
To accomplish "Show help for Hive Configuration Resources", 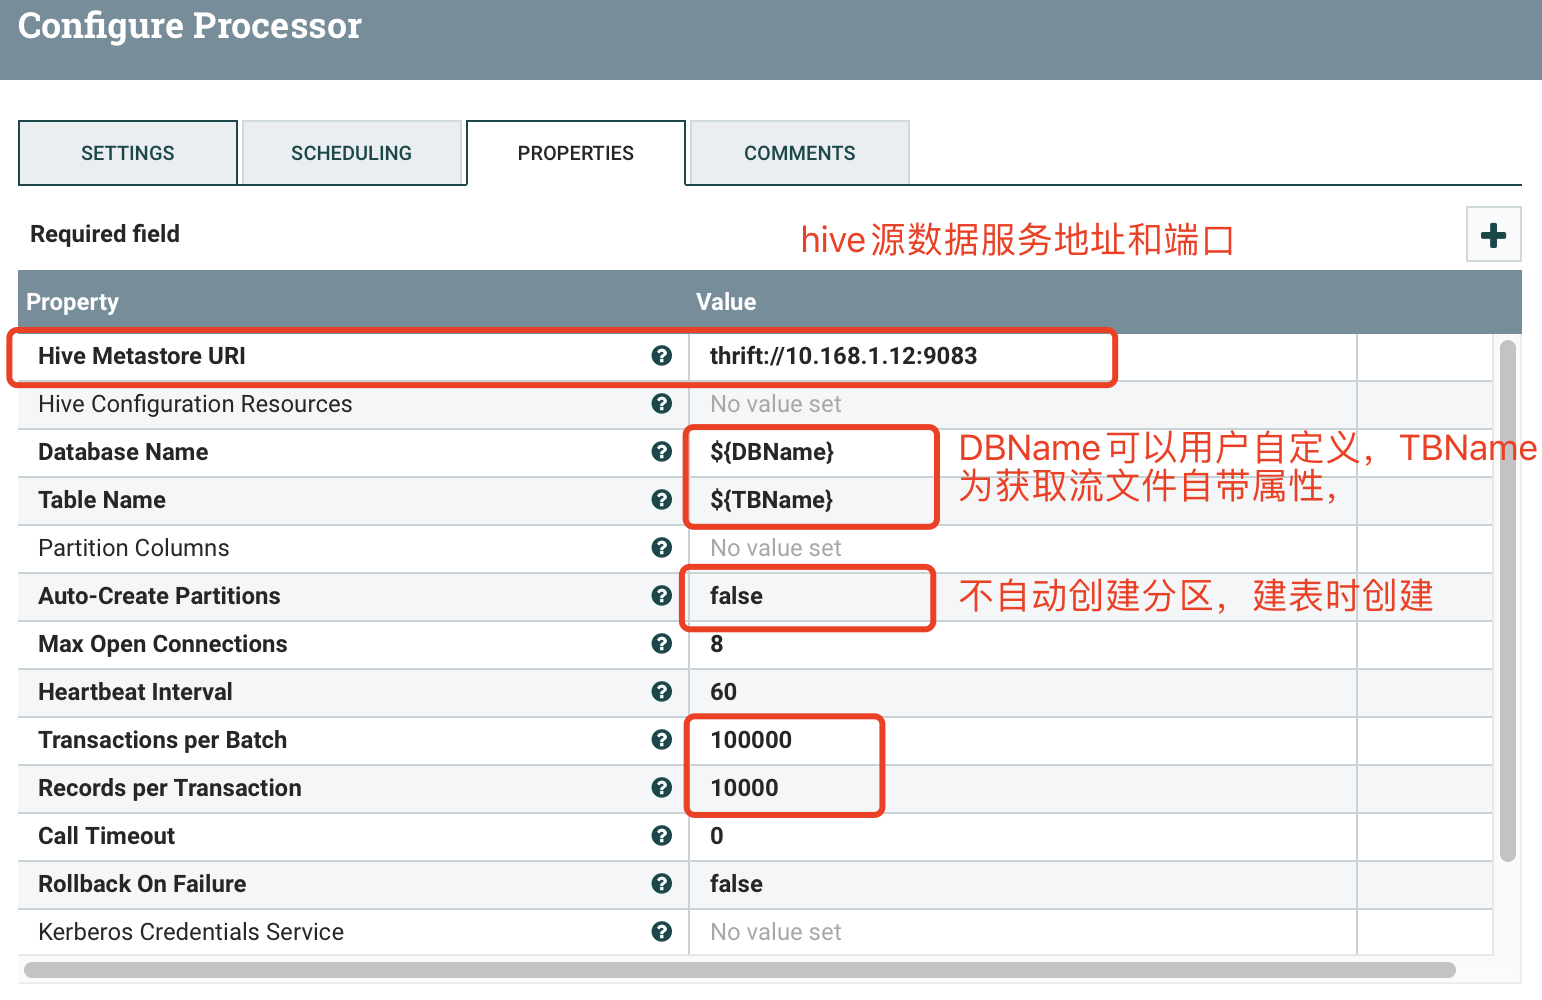I will coord(661,404).
